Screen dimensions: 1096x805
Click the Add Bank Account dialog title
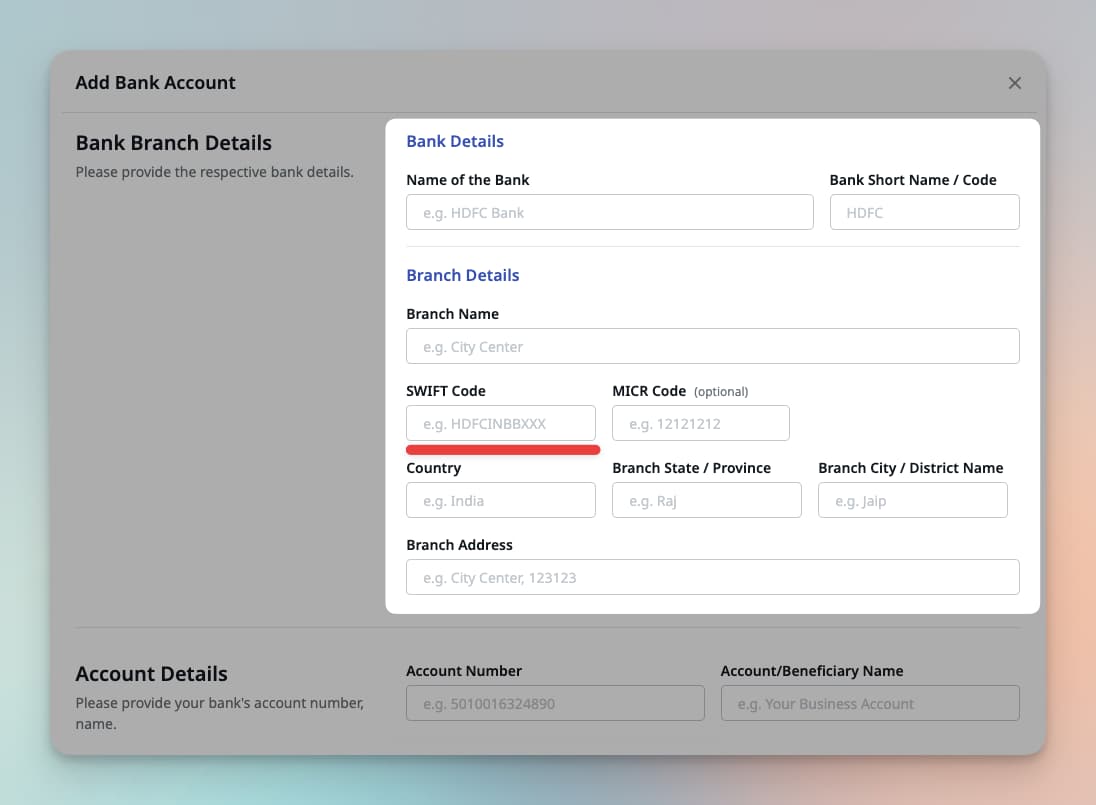(155, 82)
